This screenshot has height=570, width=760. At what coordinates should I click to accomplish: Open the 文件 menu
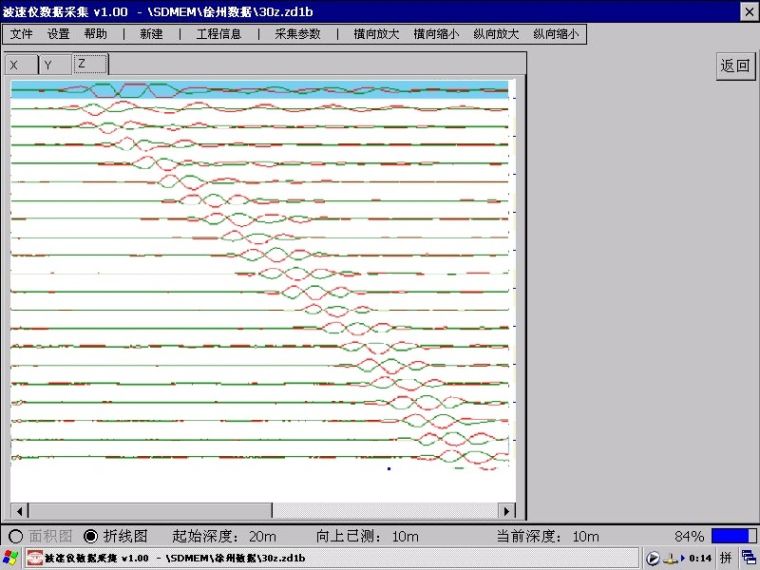22,34
